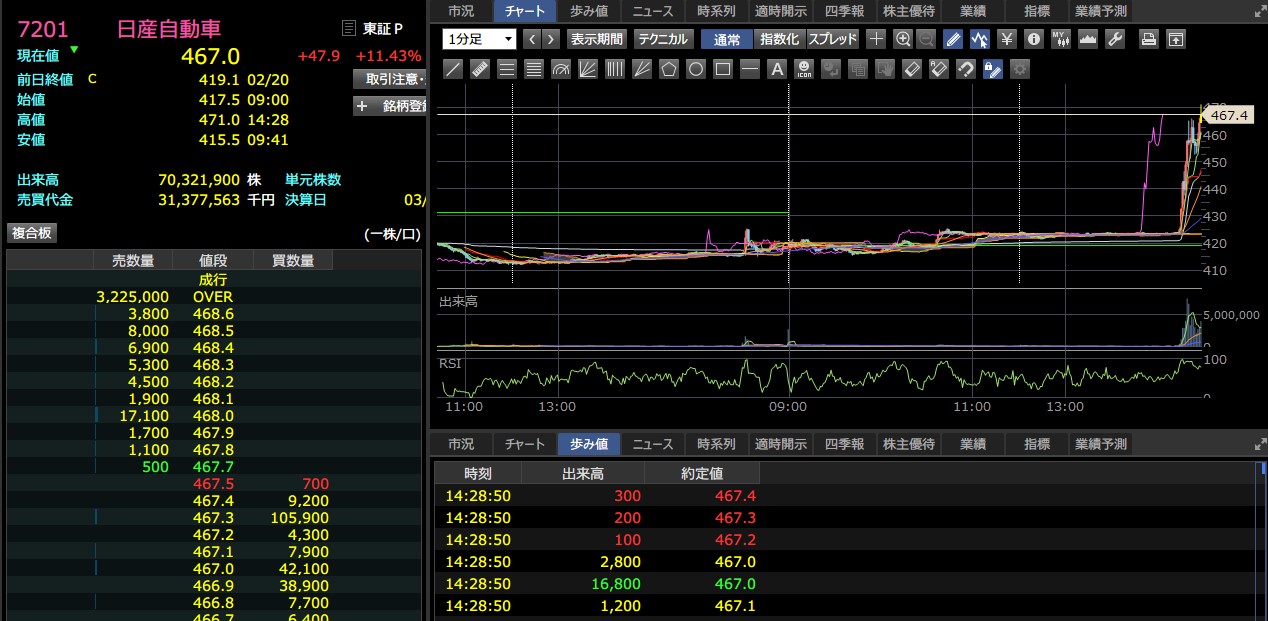The width and height of the screenshot is (1268, 621).
Task: Open the 時系列 tab in lower panel
Action: tap(717, 444)
